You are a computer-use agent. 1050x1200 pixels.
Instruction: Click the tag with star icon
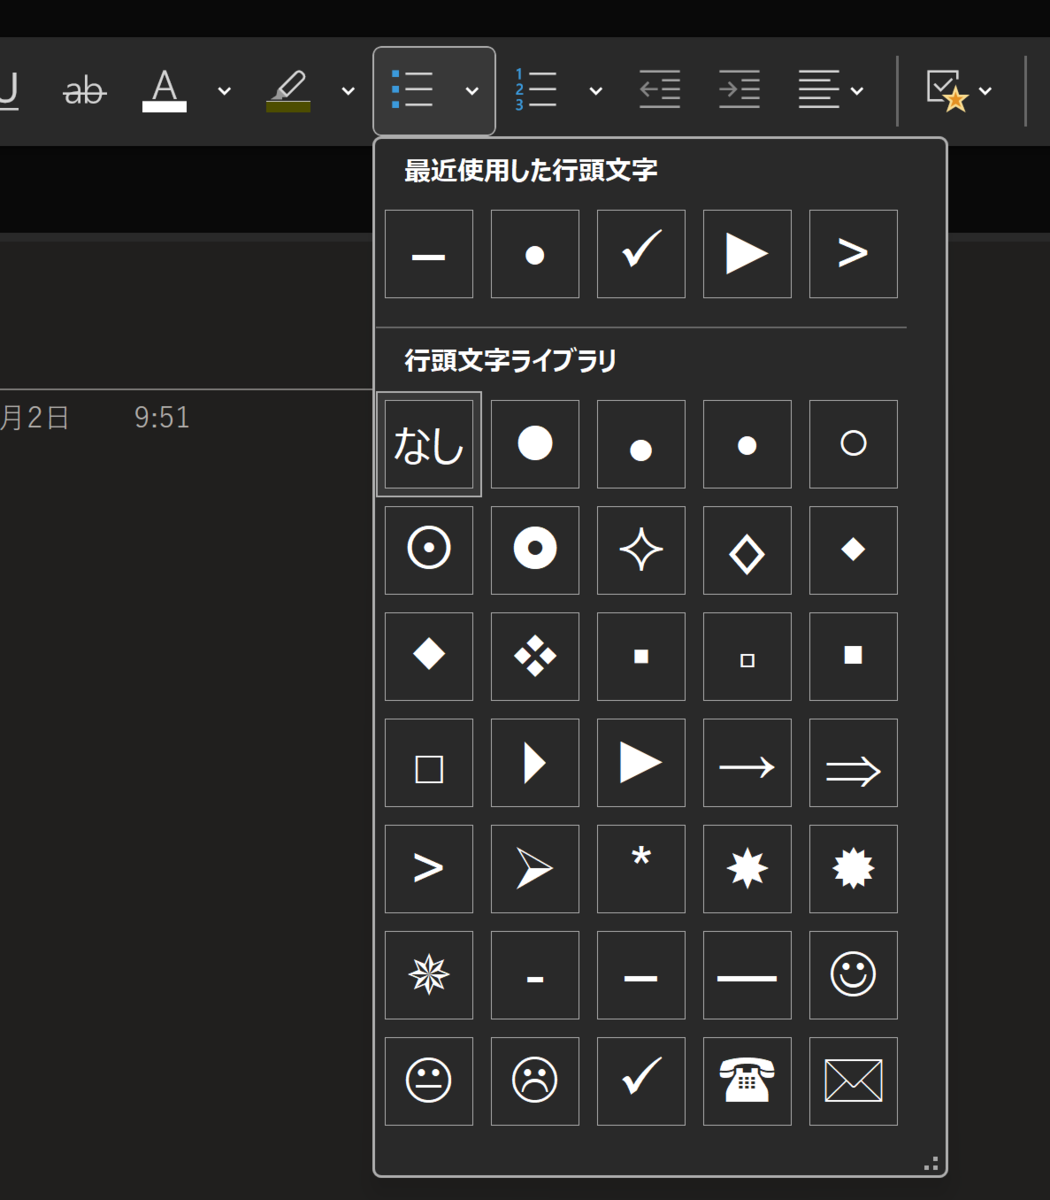946,90
